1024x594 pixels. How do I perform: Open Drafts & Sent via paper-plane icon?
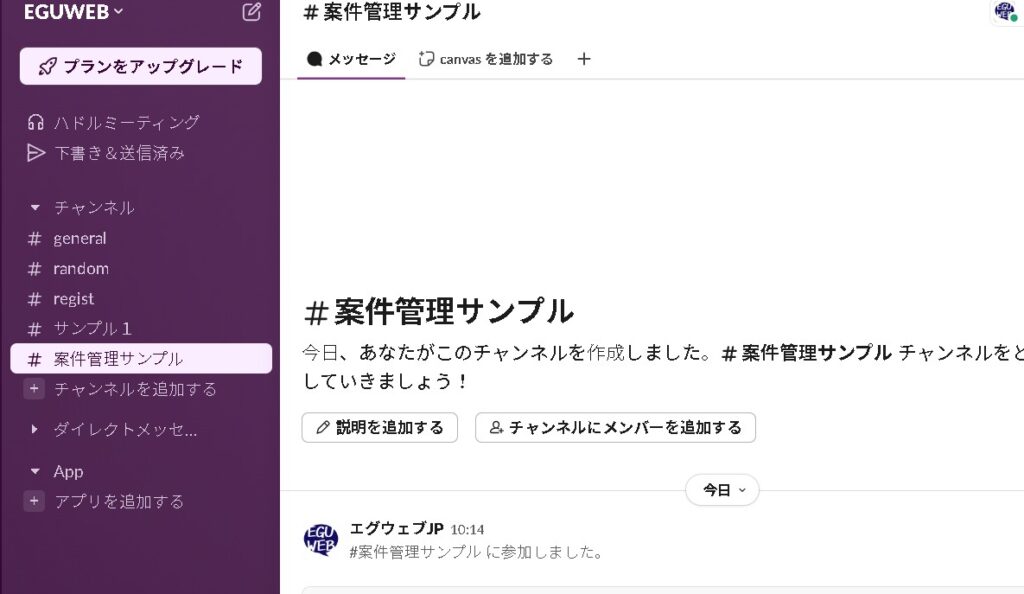pyautogui.click(x=36, y=153)
